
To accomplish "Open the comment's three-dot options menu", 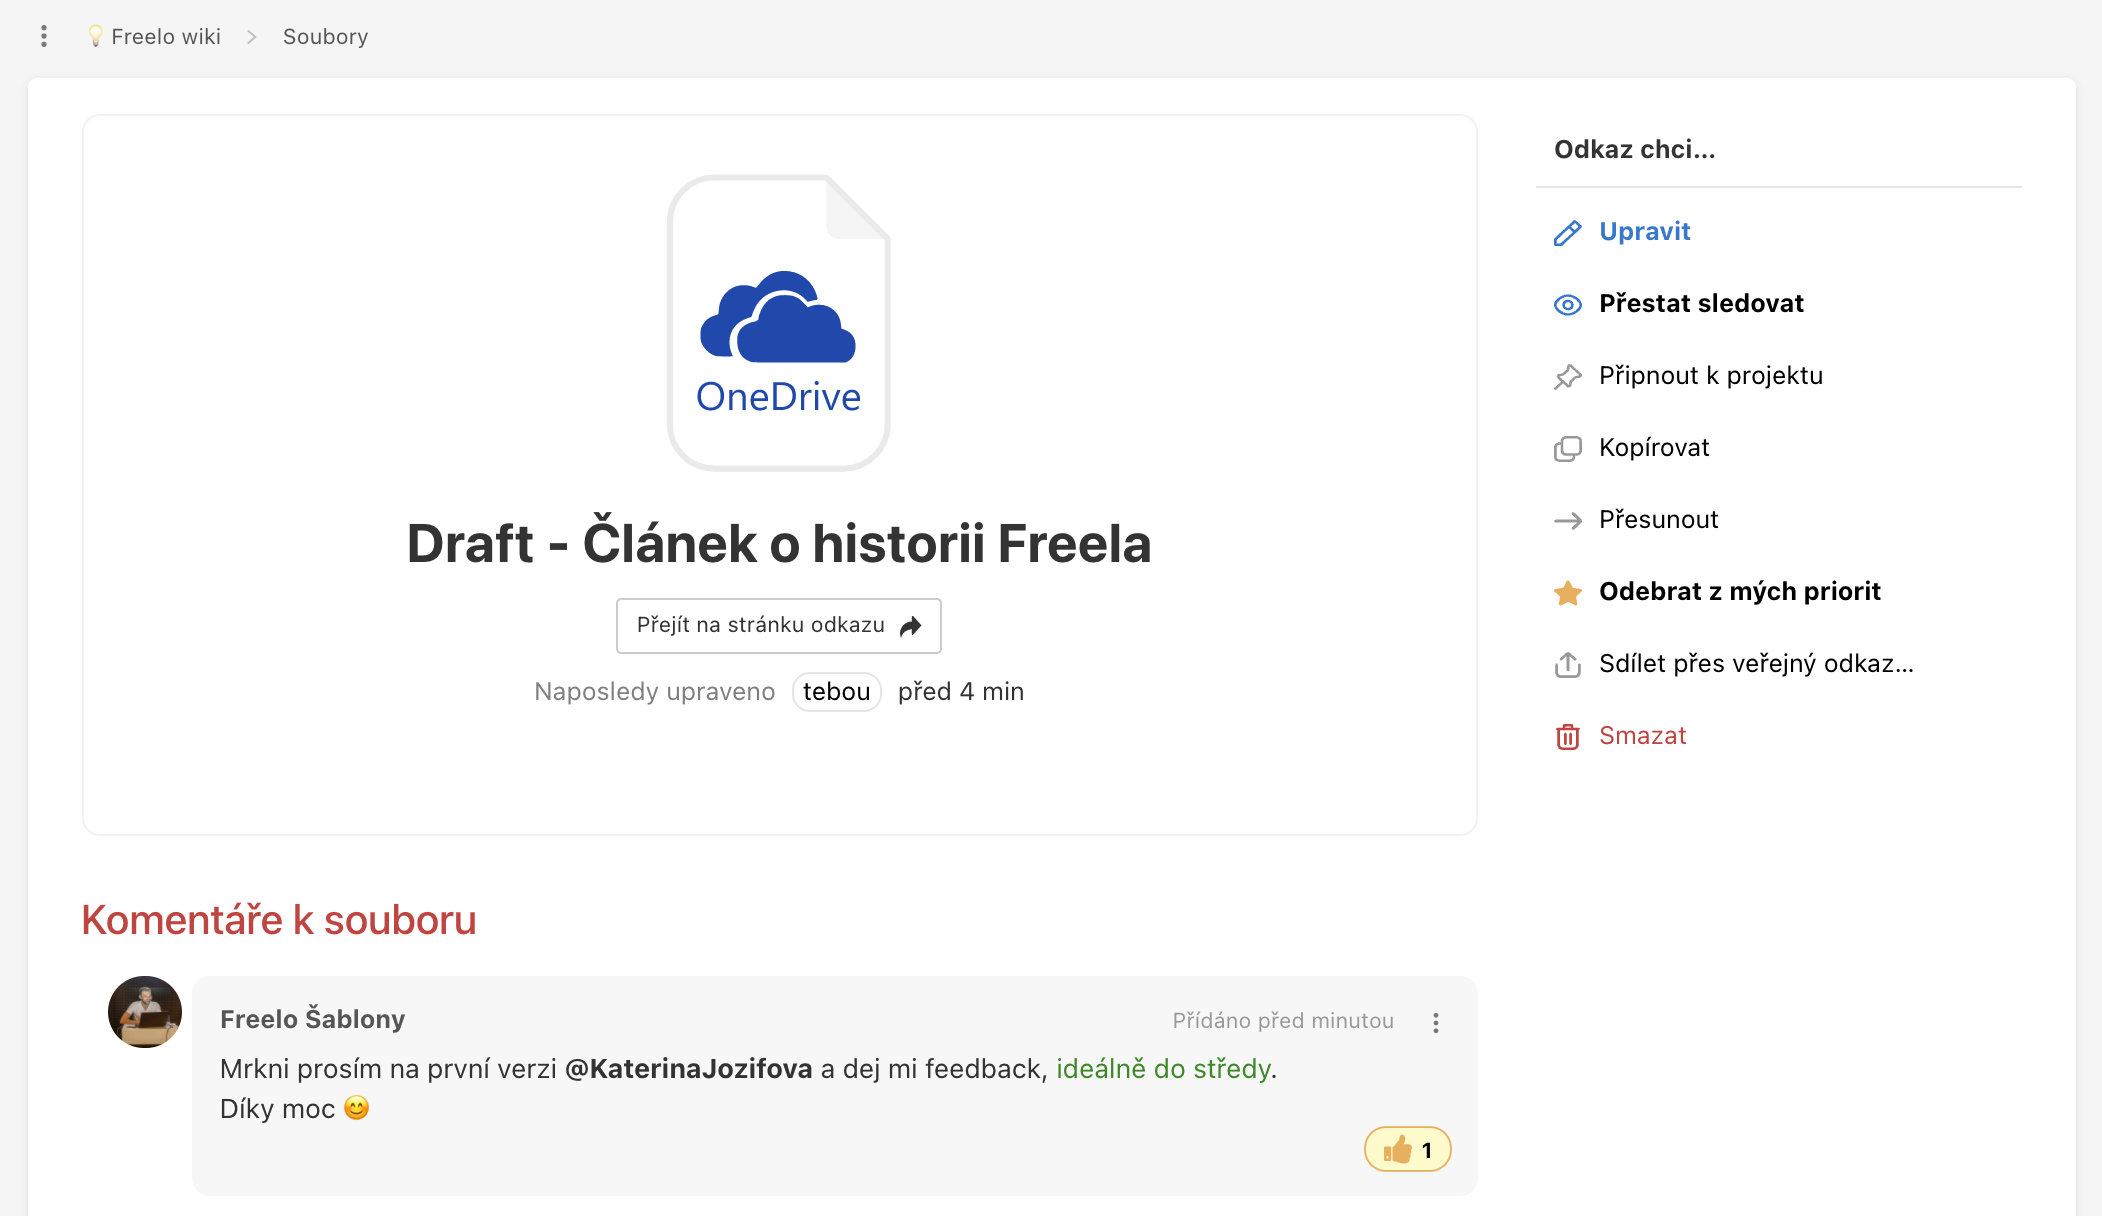I will pyautogui.click(x=1436, y=1023).
